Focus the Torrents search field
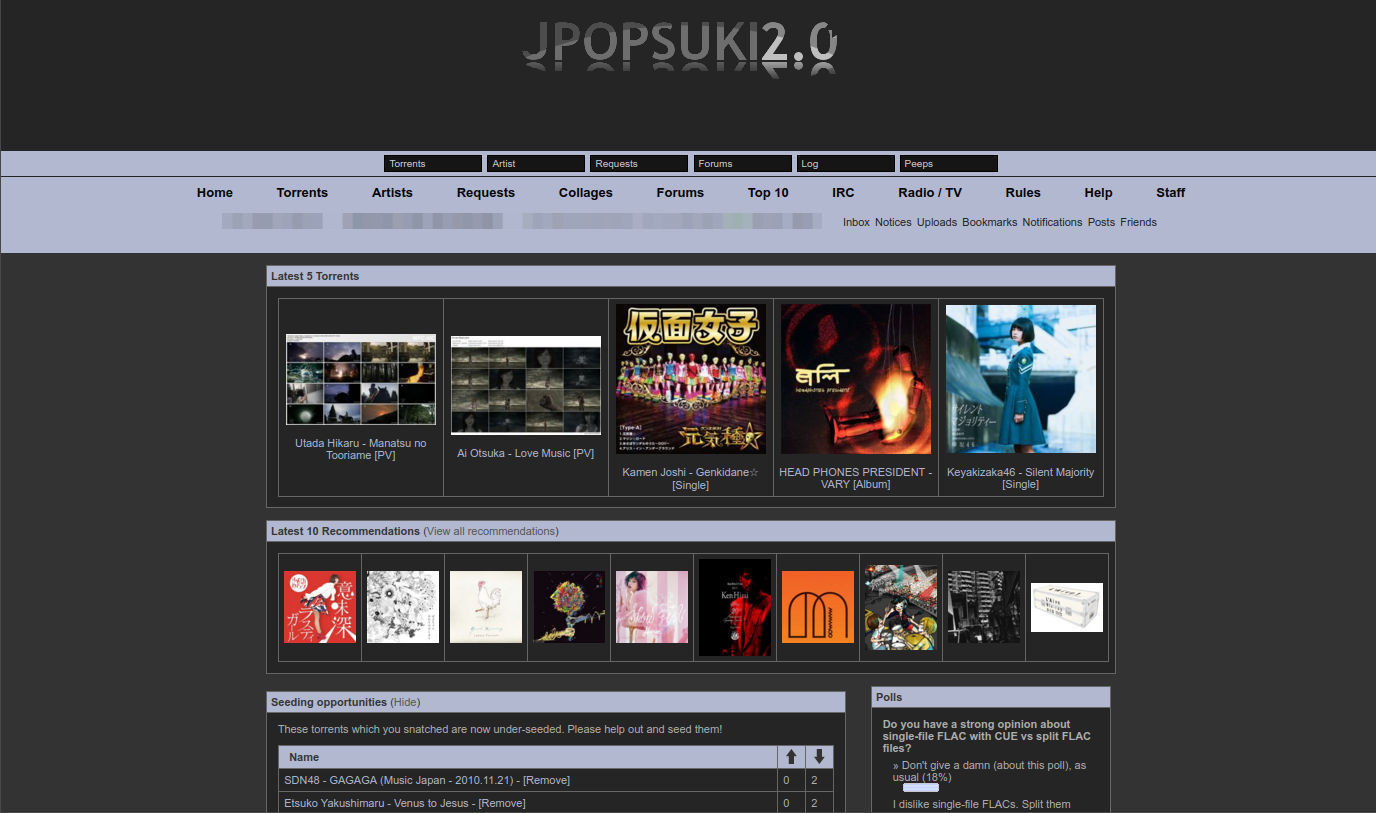Viewport: 1376px width, 813px height. coord(433,164)
